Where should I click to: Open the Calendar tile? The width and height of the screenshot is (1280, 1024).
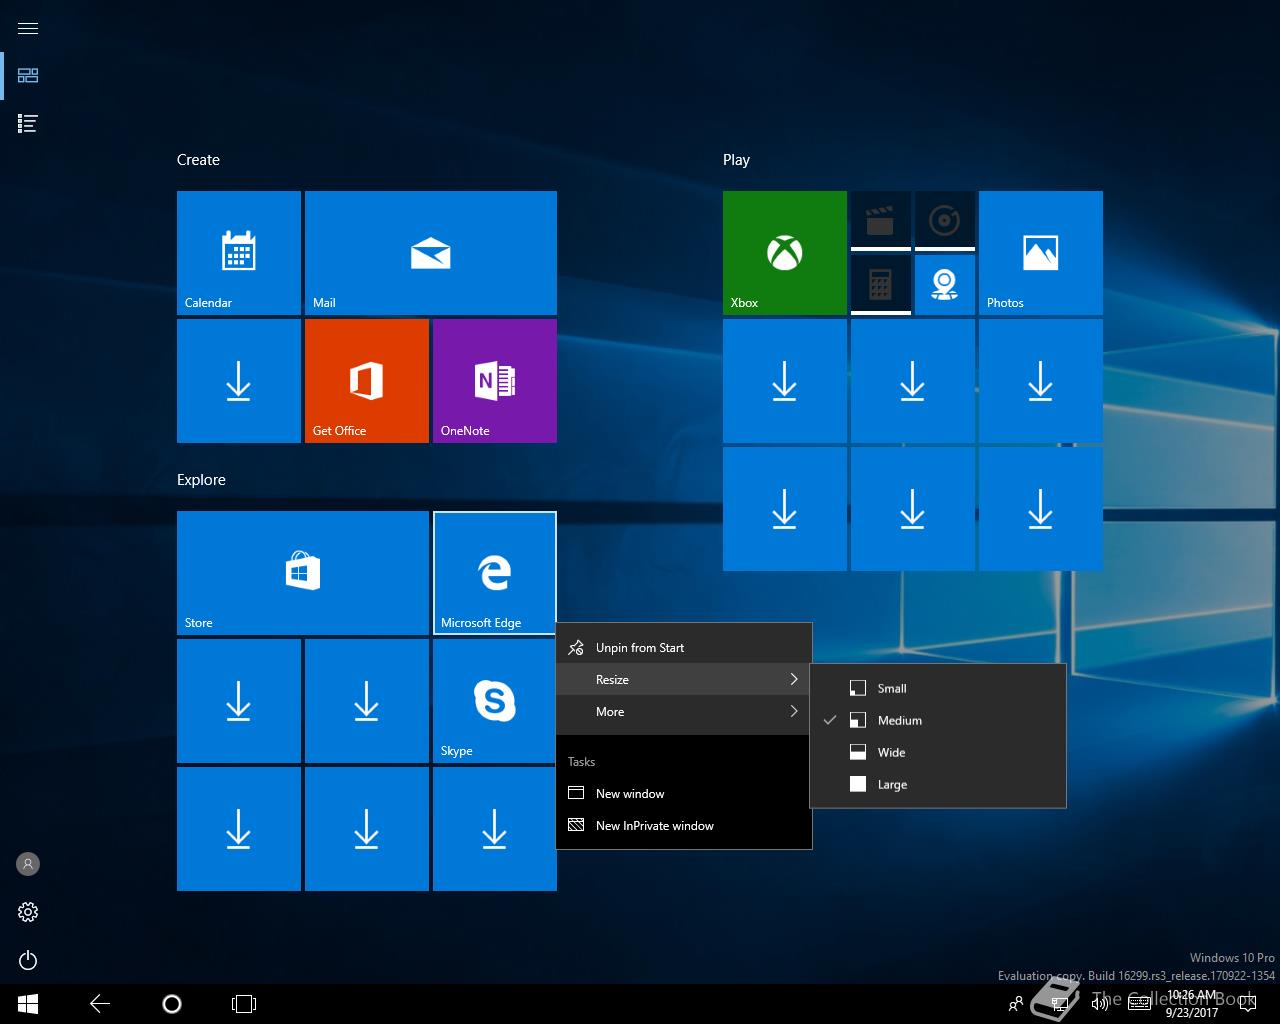[239, 253]
